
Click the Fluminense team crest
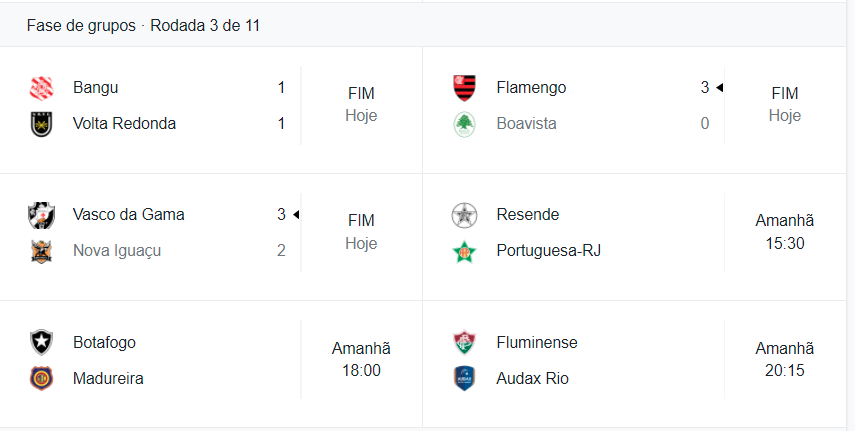point(464,342)
